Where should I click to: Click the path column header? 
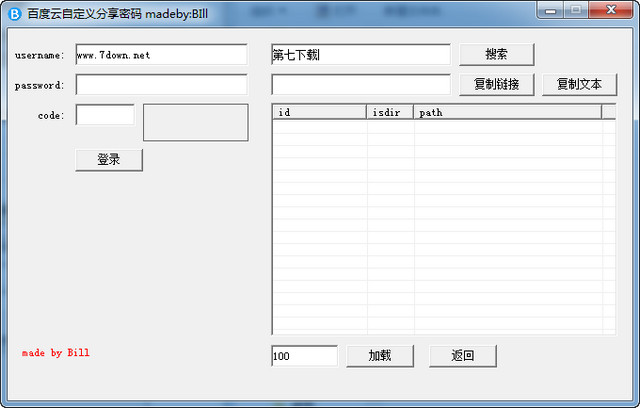(x=508, y=112)
